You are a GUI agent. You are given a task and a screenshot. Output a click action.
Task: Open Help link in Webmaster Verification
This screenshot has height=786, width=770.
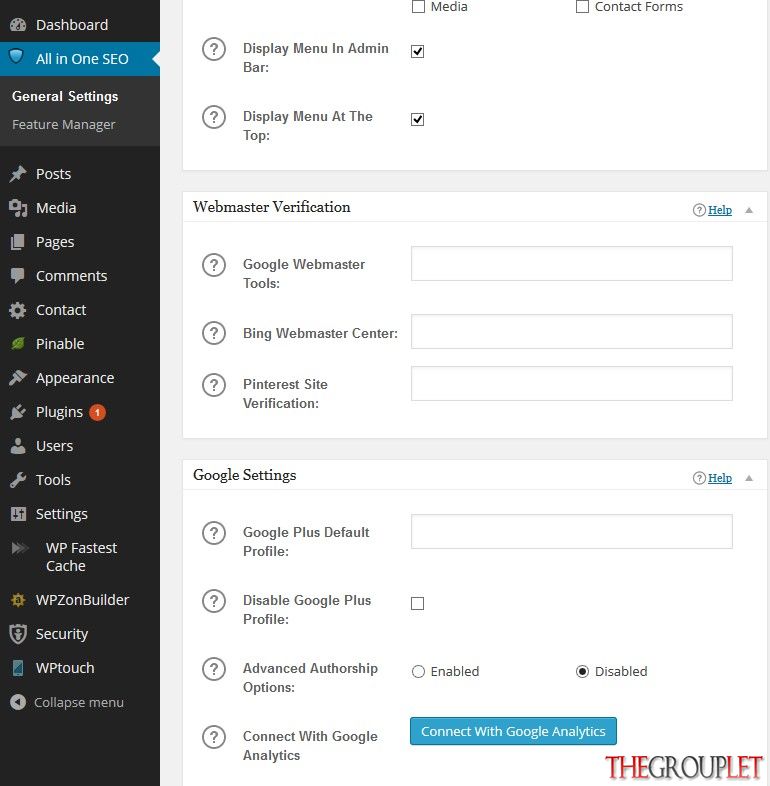[720, 210]
